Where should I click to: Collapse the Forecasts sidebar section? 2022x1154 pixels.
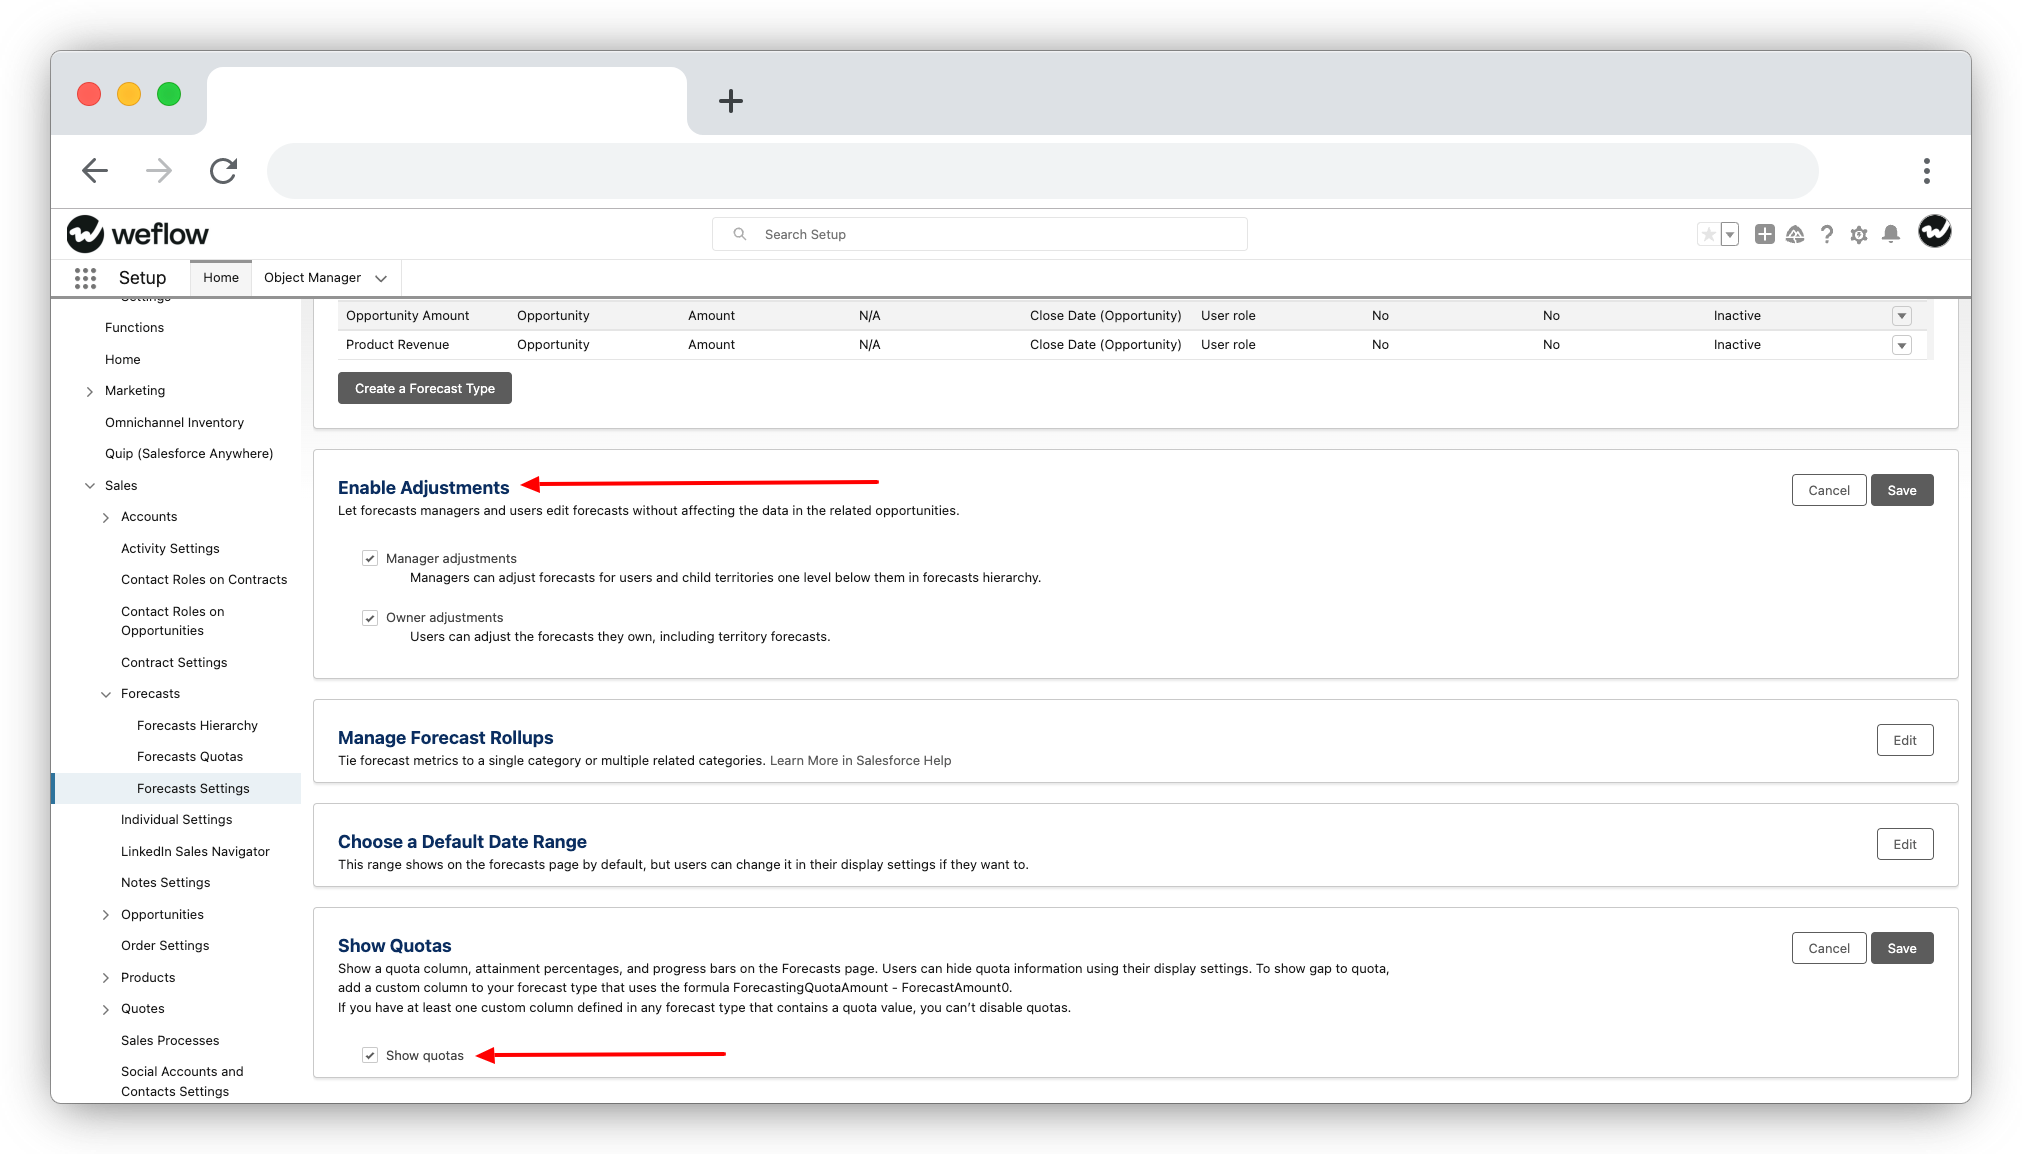106,693
